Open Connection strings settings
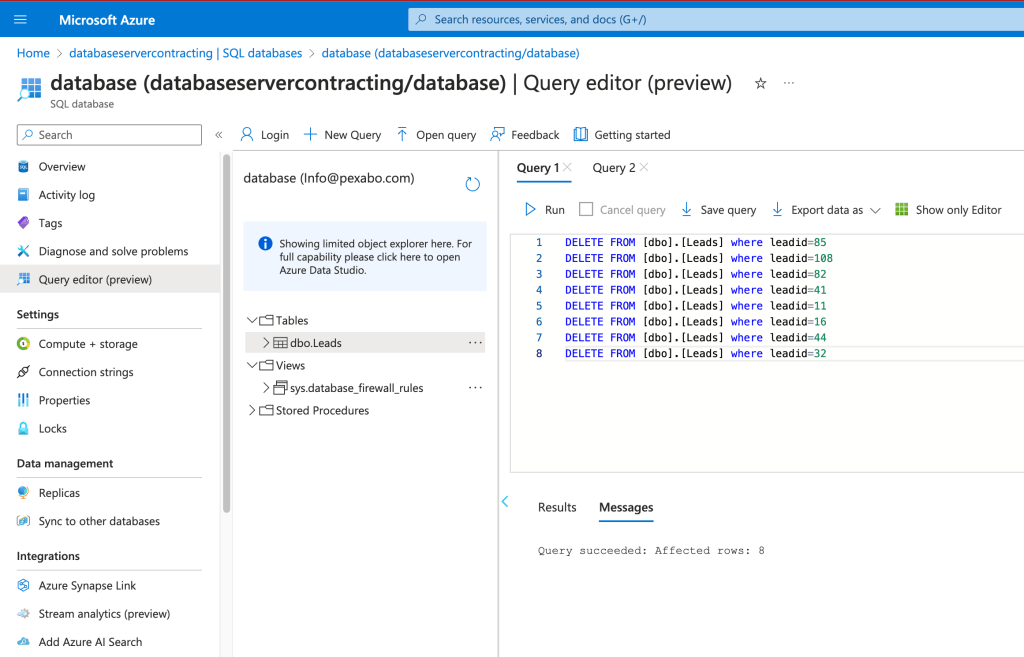Image resolution: width=1024 pixels, height=657 pixels. click(x=86, y=372)
